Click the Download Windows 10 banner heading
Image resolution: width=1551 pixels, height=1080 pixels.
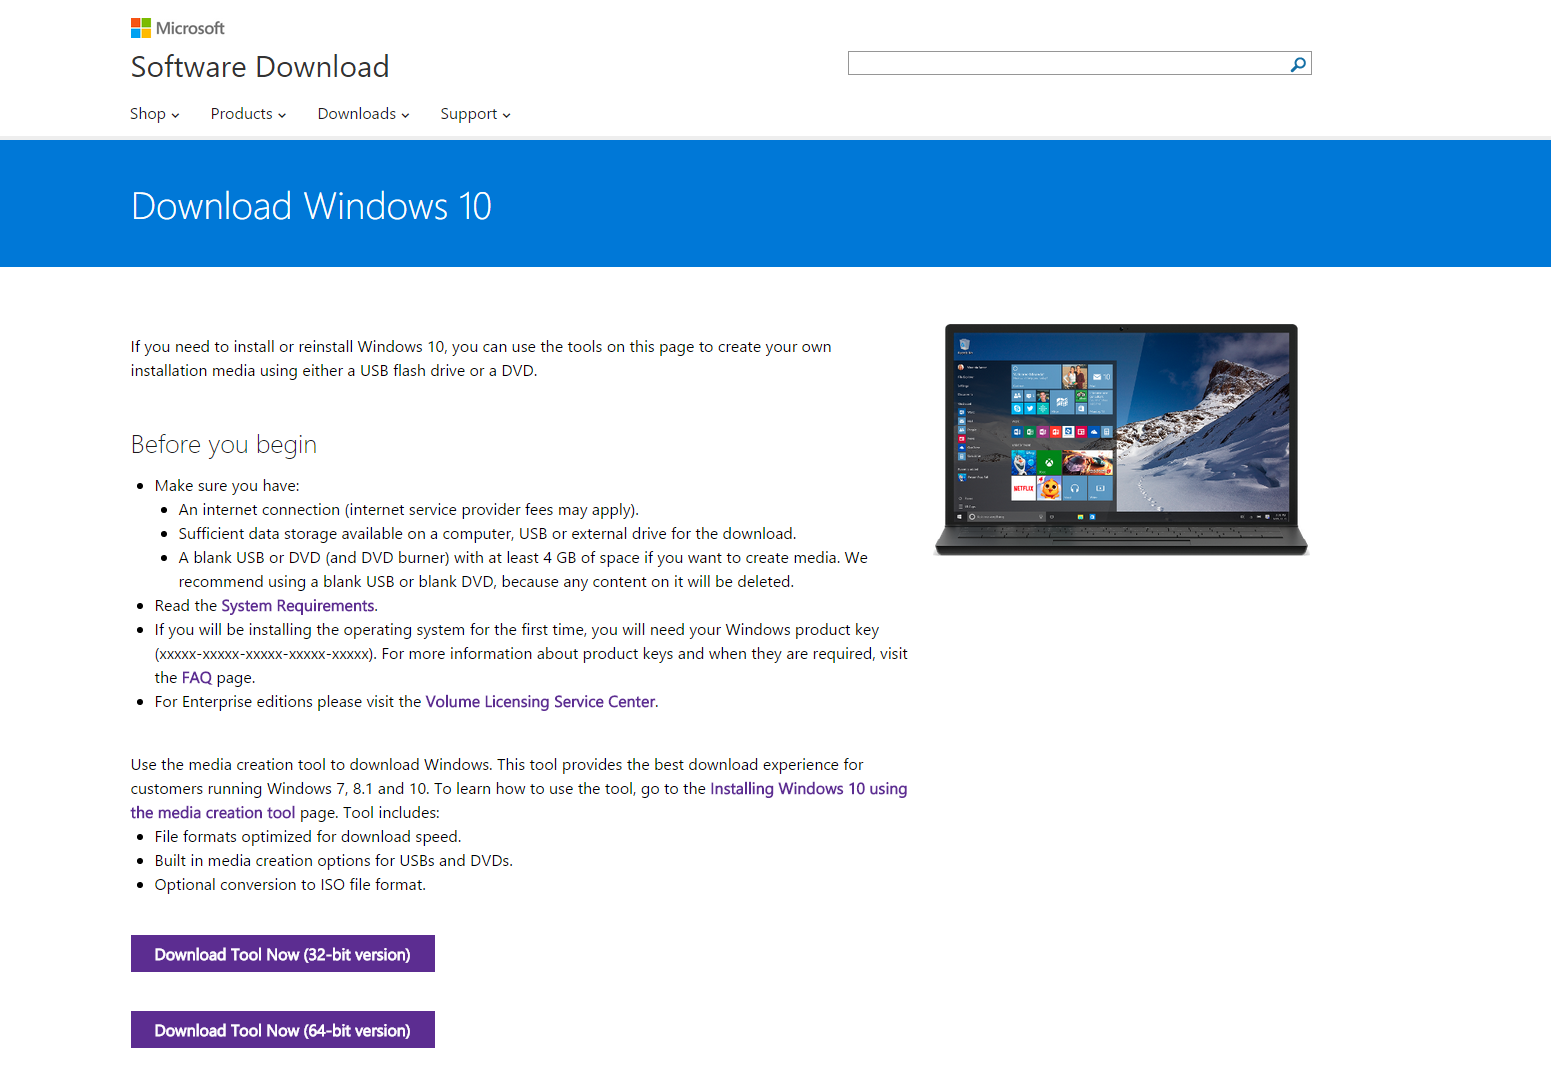point(311,206)
